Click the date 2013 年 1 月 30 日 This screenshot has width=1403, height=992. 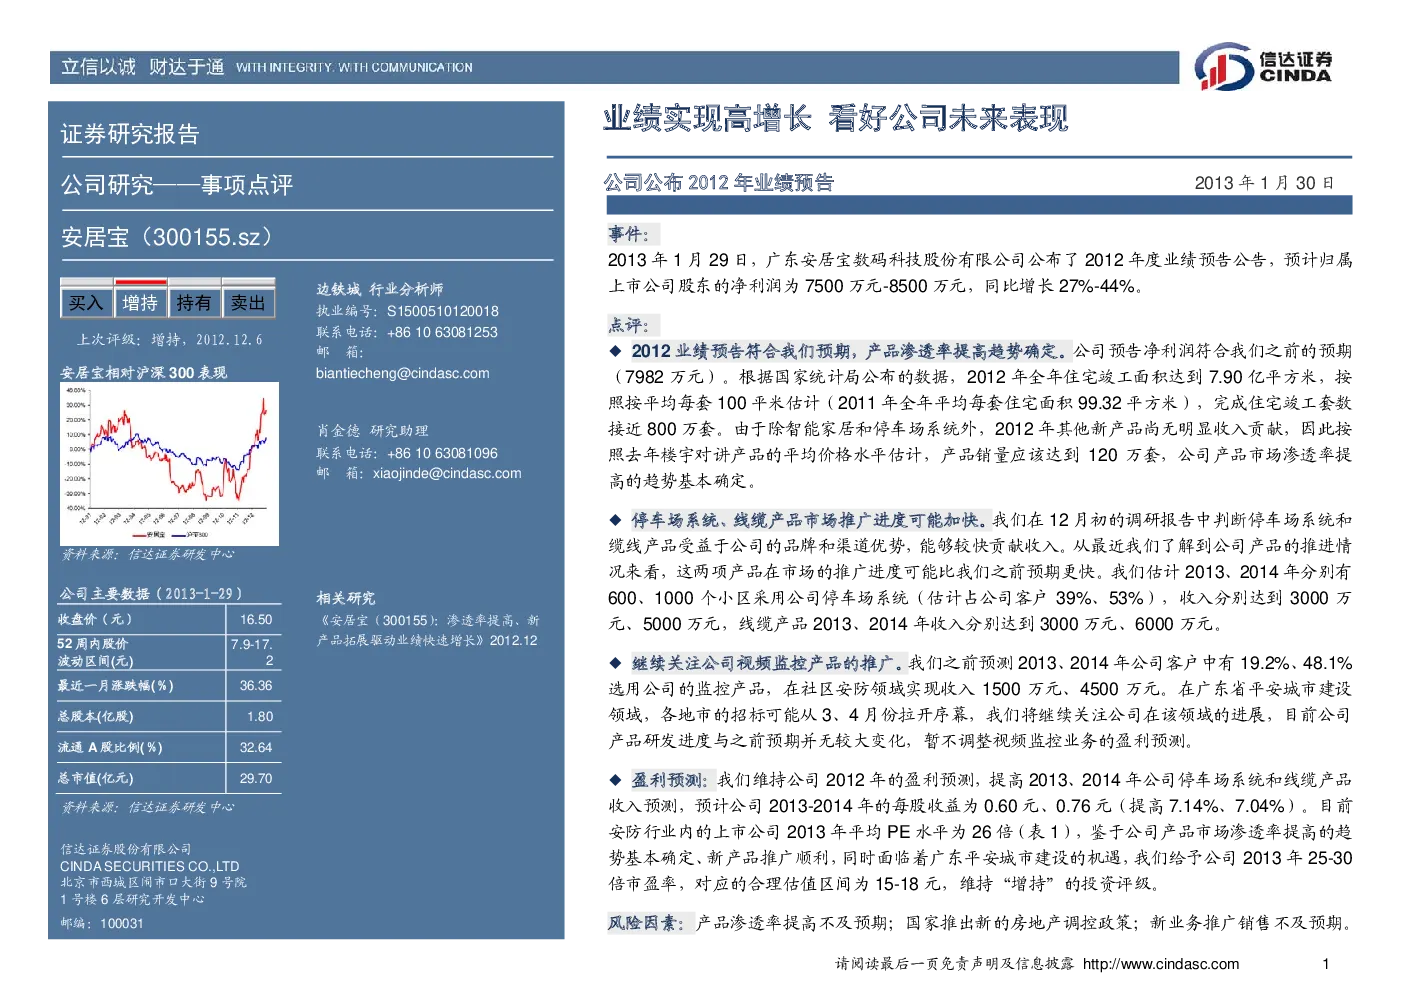pos(1264,183)
